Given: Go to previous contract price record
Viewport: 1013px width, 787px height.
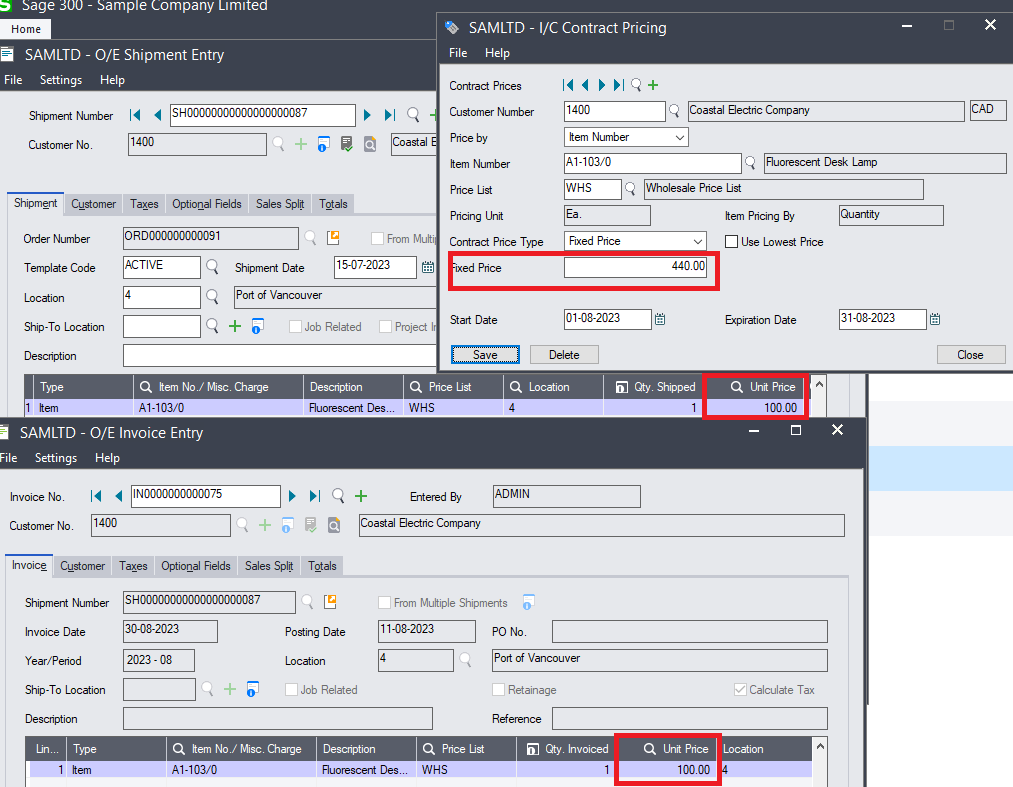Looking at the screenshot, I should point(585,85).
